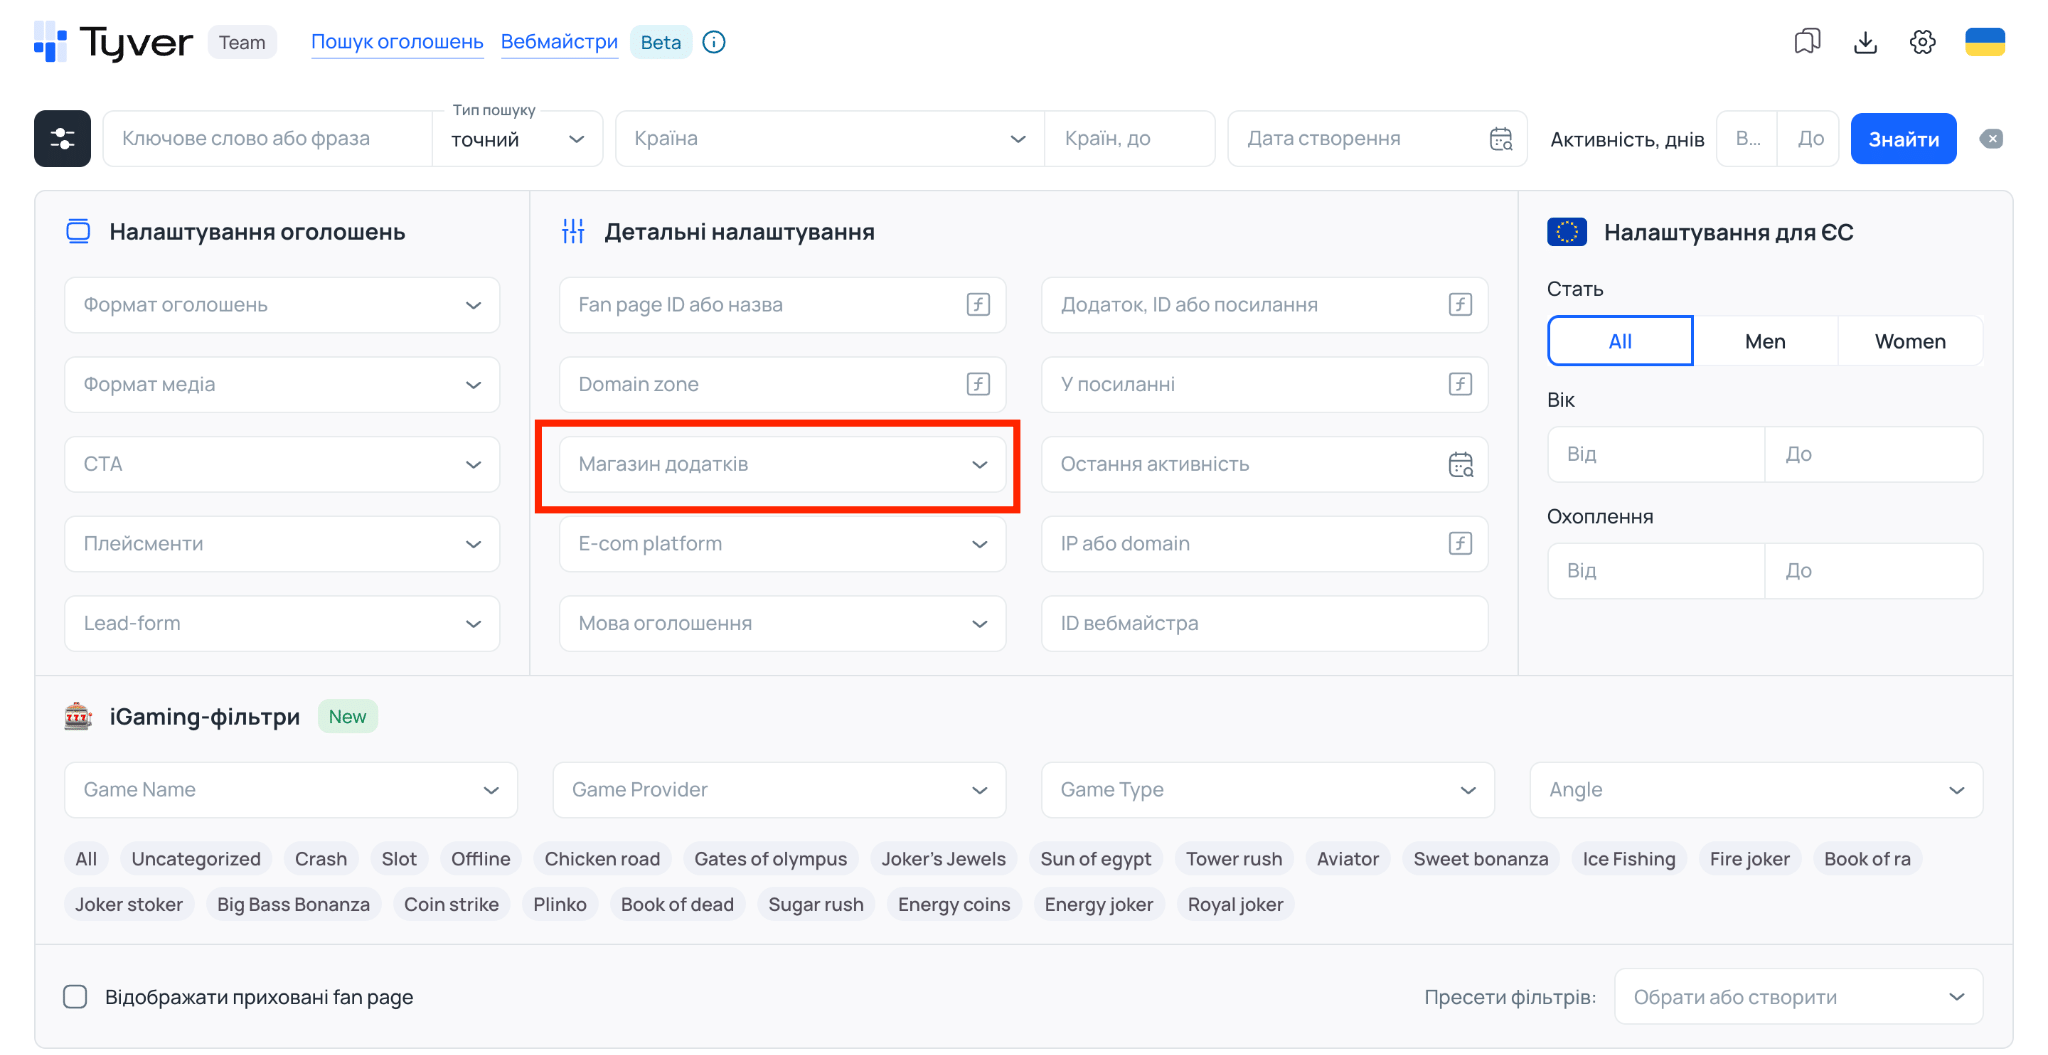Expand the E-com platform dropdown
This screenshot has height=1055, width=2048.
tap(782, 544)
